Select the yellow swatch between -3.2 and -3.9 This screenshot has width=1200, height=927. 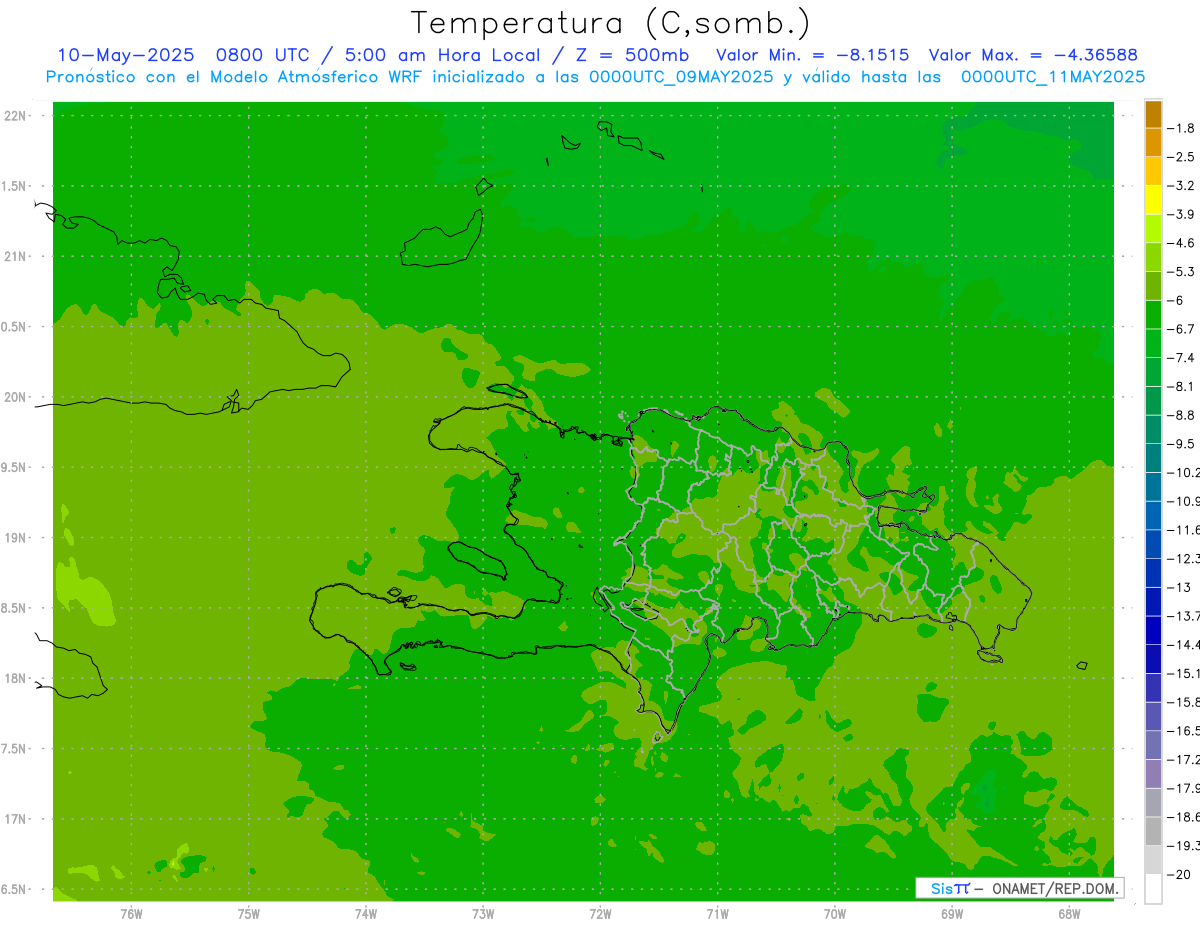click(x=1153, y=200)
